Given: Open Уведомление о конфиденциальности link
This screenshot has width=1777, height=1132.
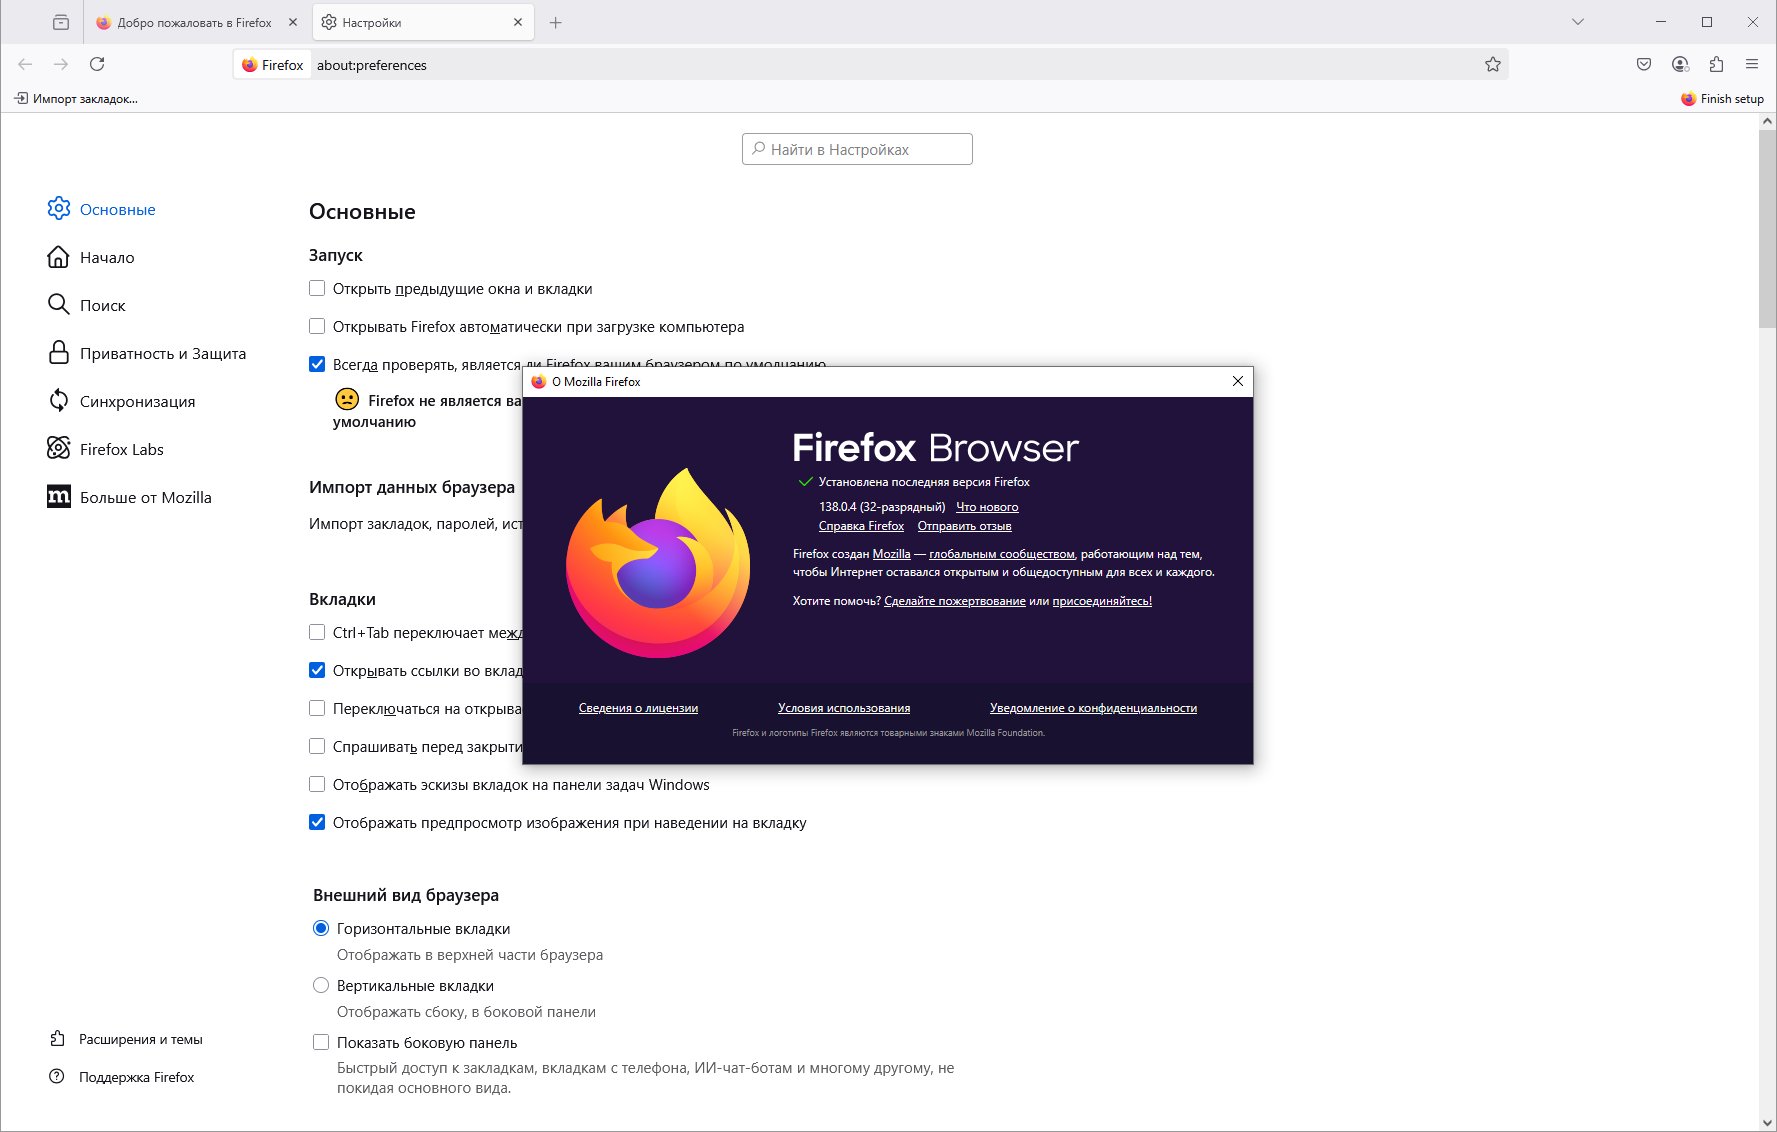Looking at the screenshot, I should click(x=1093, y=708).
